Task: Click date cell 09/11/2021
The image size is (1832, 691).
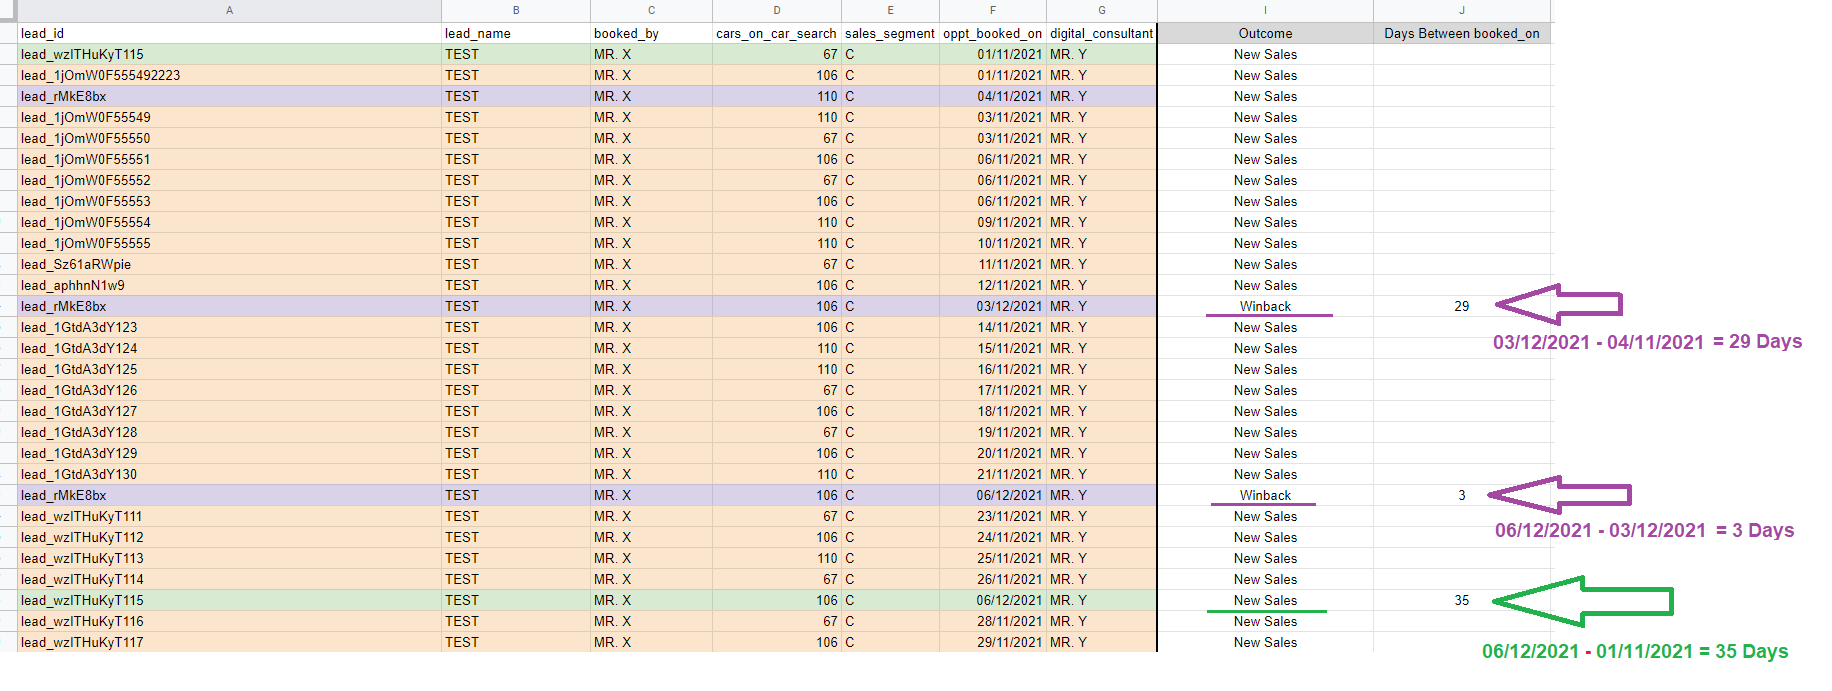Action: coord(993,222)
